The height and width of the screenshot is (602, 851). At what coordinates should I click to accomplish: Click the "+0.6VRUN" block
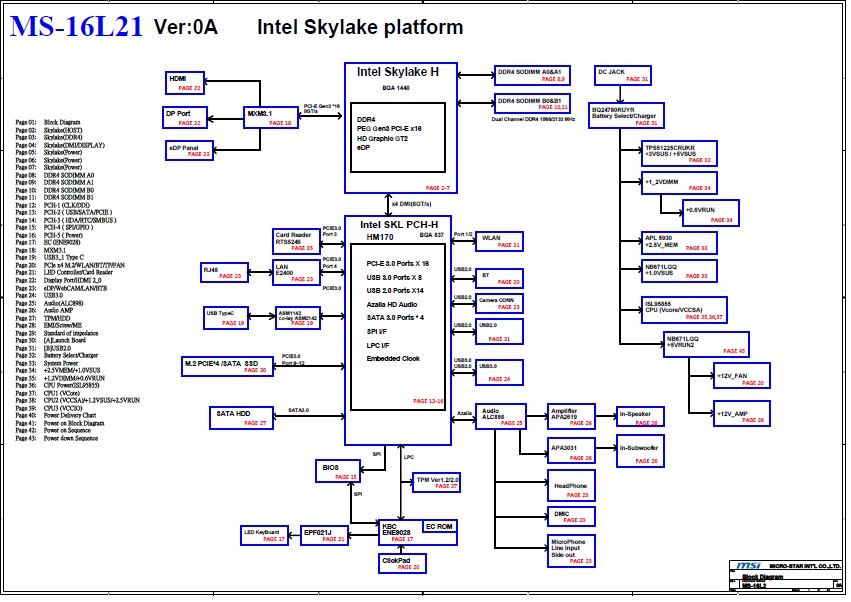710,213
